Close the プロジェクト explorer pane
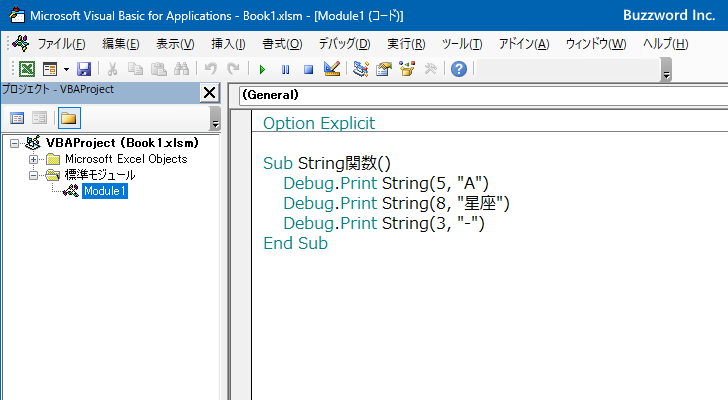The height and width of the screenshot is (400, 728). tap(210, 93)
